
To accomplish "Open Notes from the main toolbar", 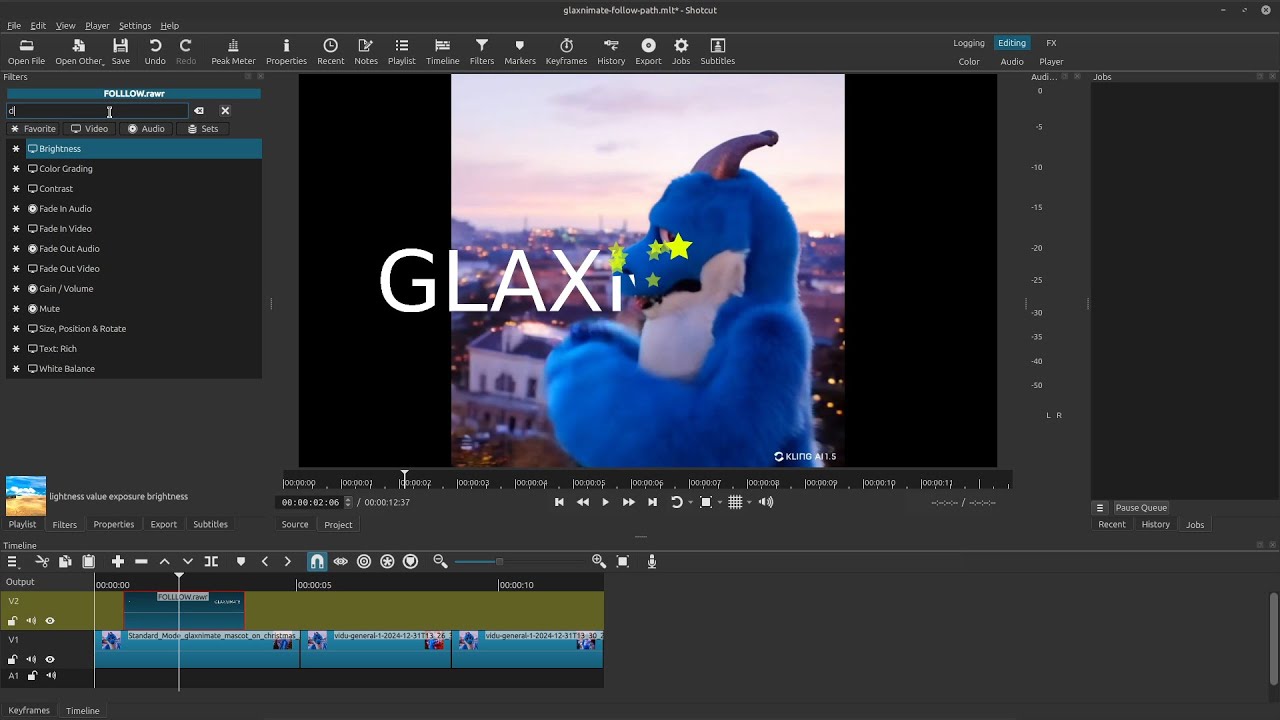I will pyautogui.click(x=366, y=51).
